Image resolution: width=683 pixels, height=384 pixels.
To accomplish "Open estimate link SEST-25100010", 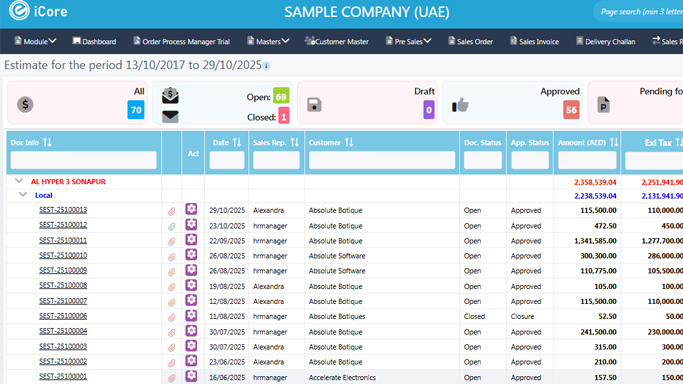I will (63, 256).
